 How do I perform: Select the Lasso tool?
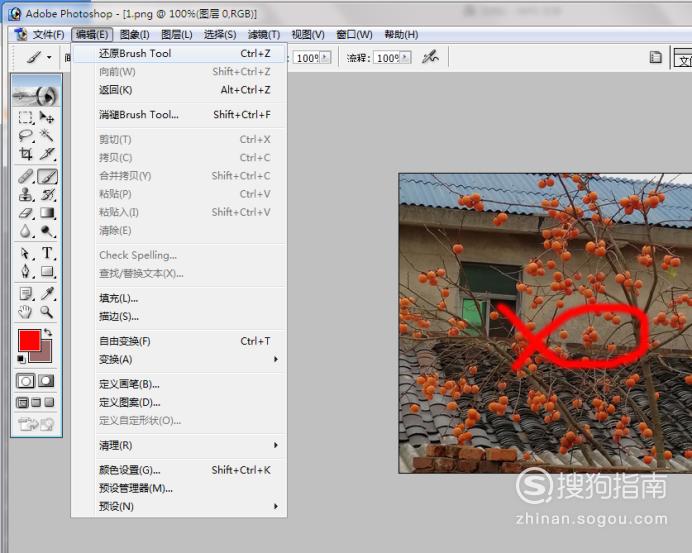(x=26, y=135)
